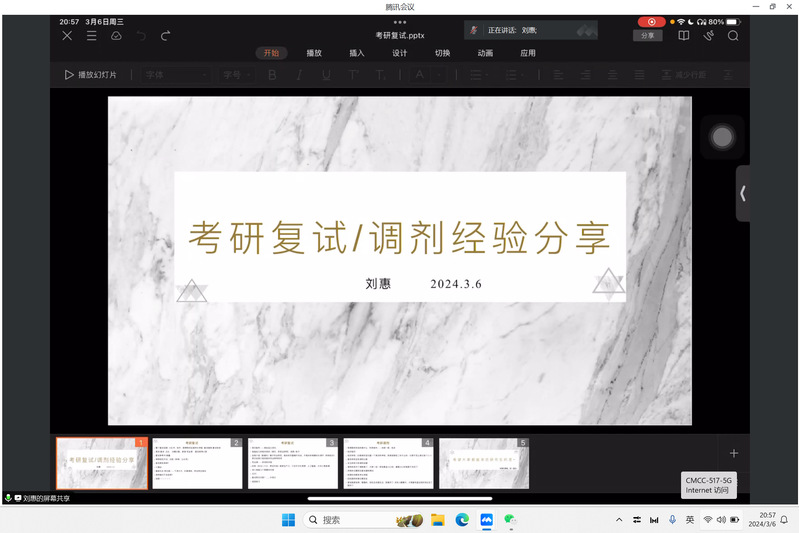Toggle italic formatting

(x=299, y=75)
